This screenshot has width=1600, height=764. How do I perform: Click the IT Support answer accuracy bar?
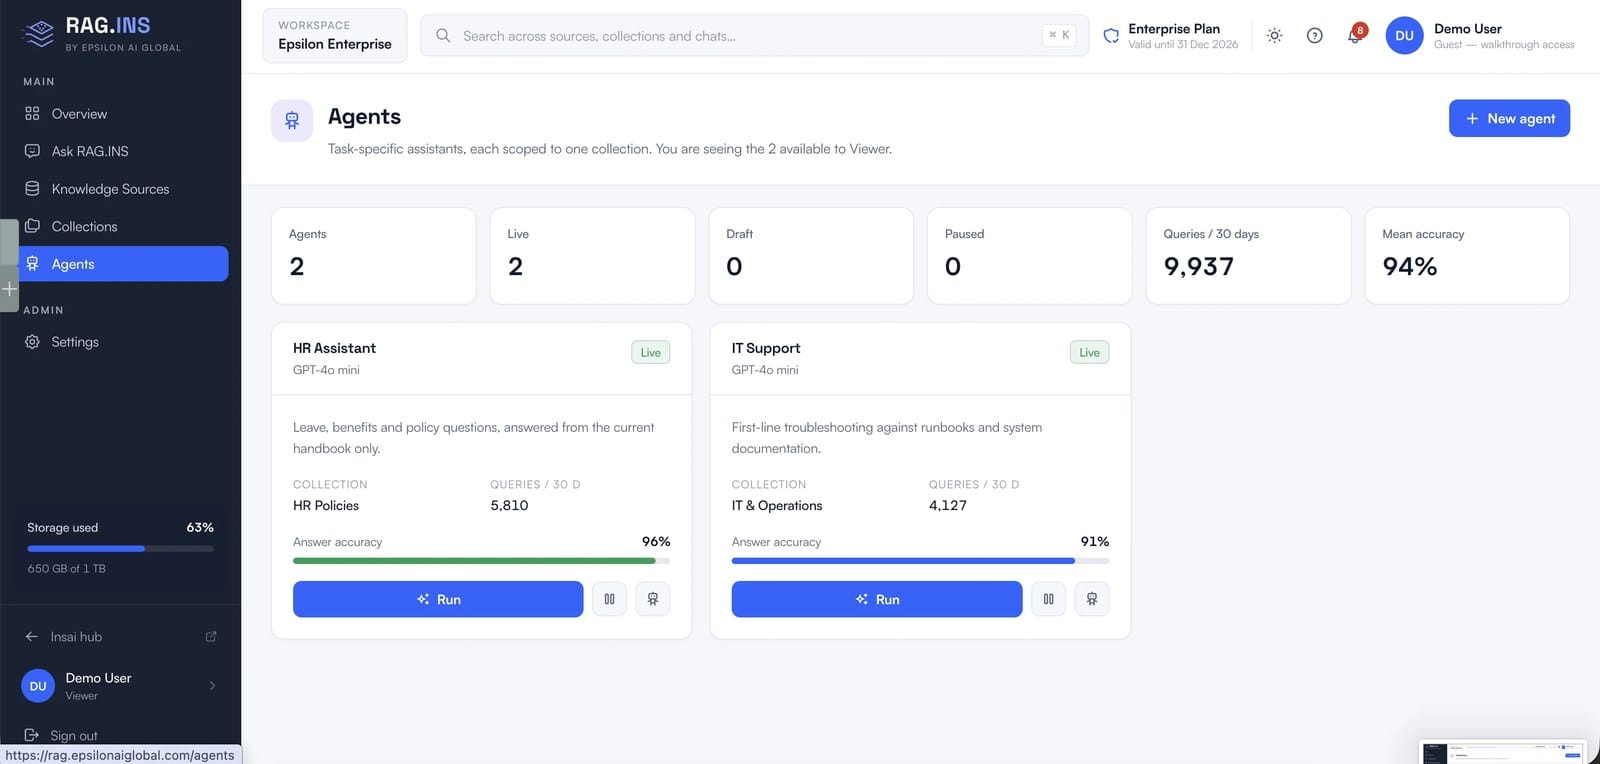pyautogui.click(x=920, y=561)
